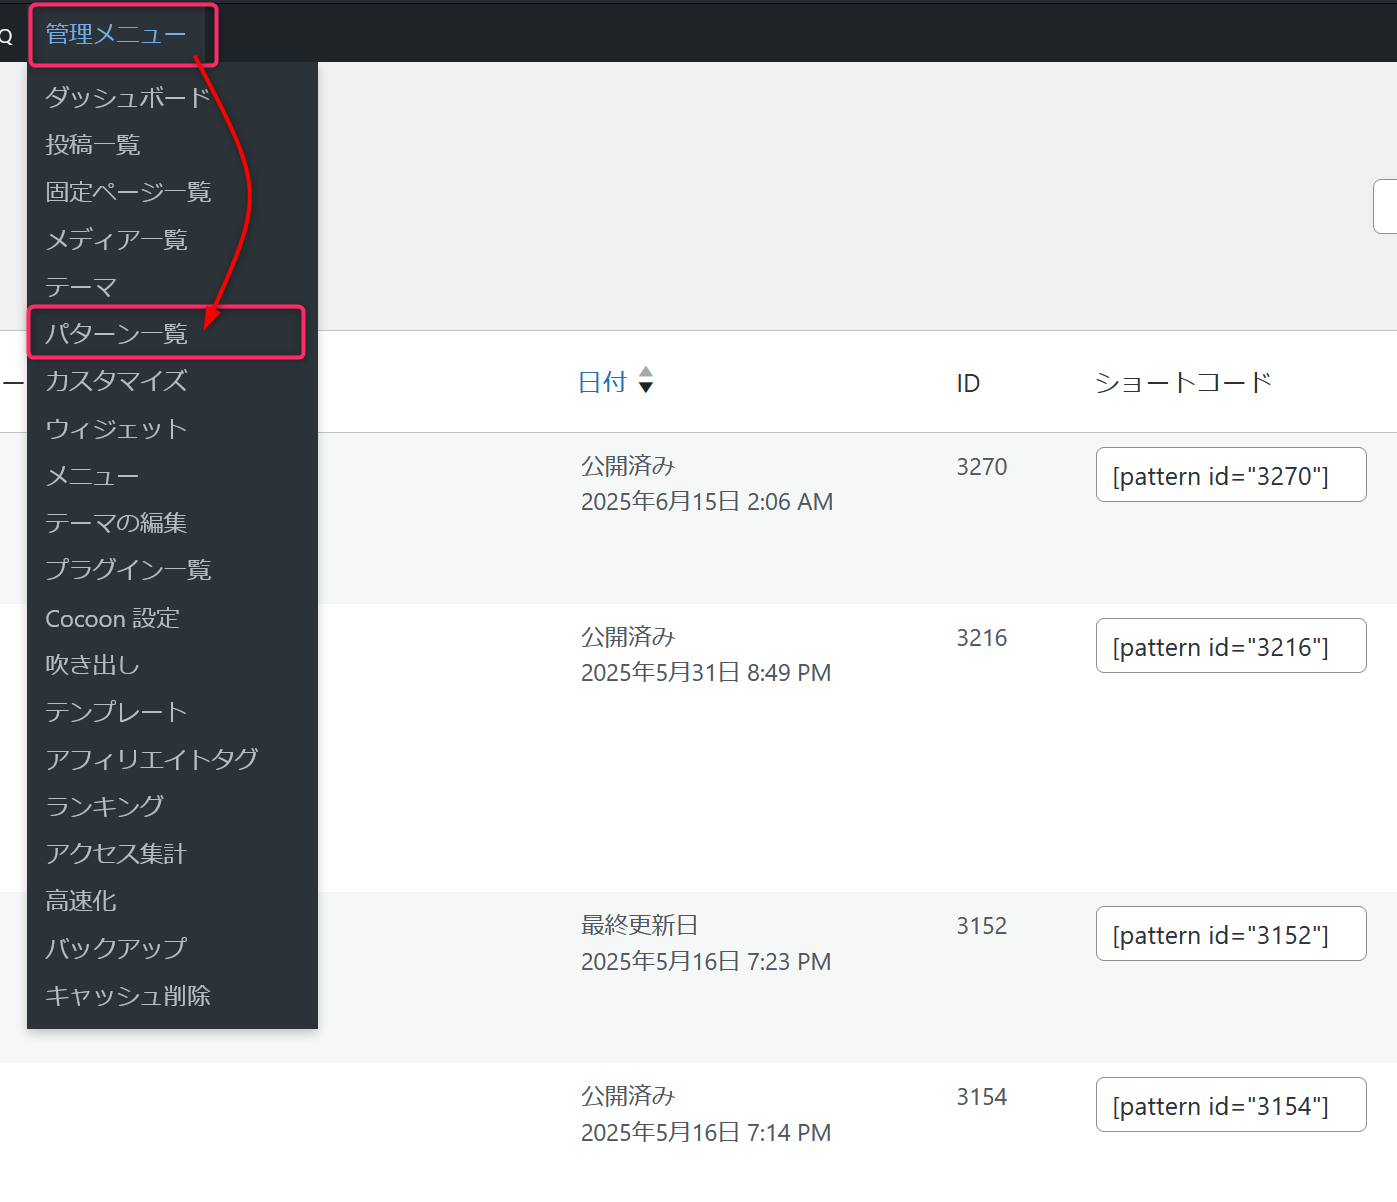Open 高速化 menu entry

pyautogui.click(x=81, y=901)
